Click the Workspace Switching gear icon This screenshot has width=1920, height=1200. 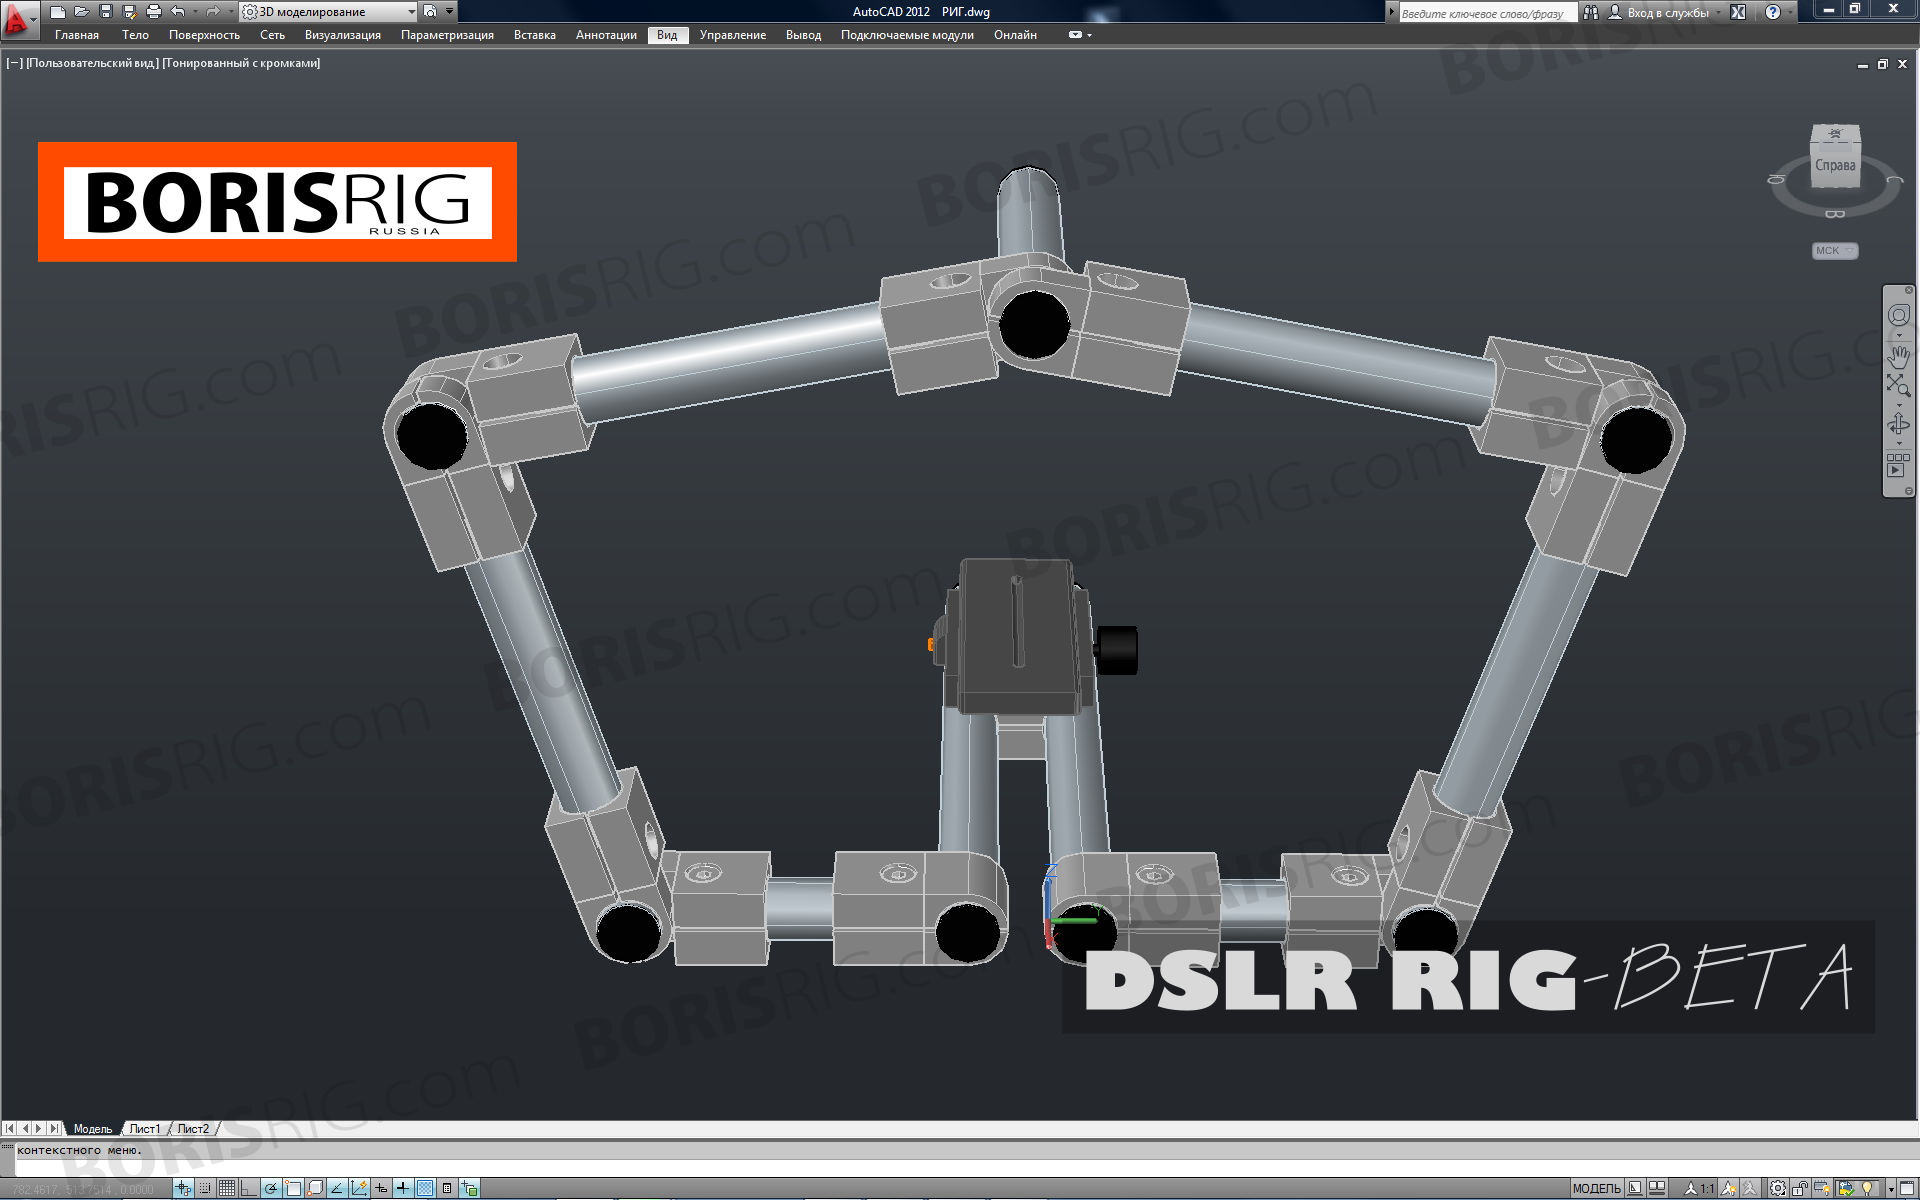(x=1778, y=1188)
